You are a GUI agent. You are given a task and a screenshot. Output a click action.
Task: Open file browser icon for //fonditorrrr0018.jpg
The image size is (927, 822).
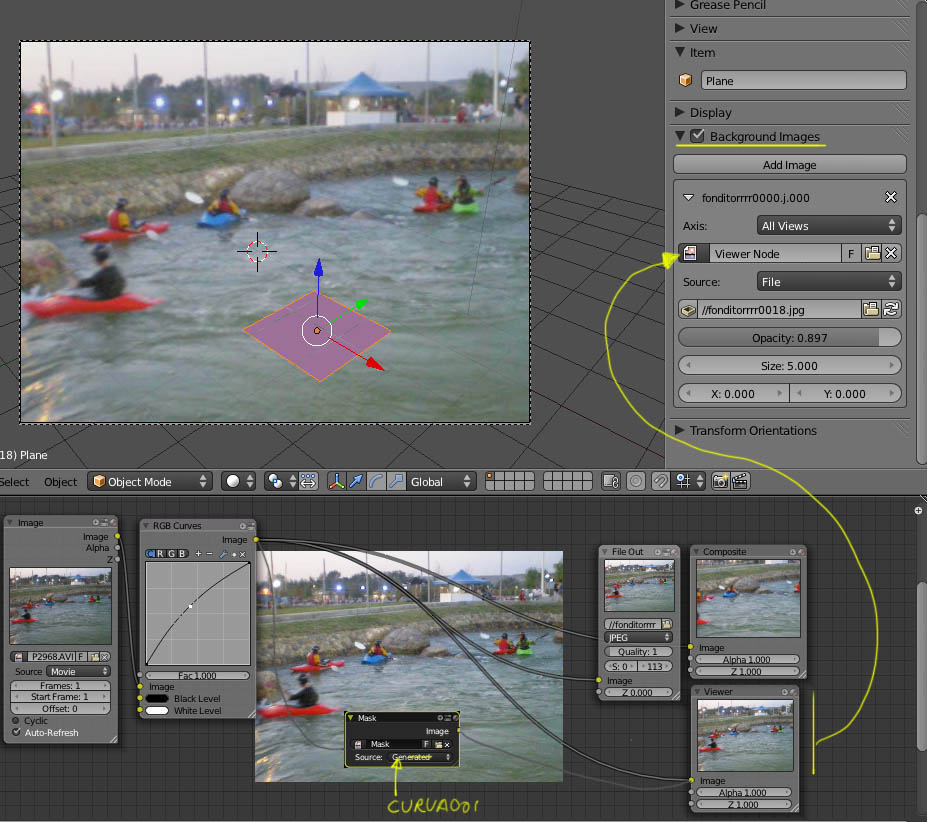871,309
